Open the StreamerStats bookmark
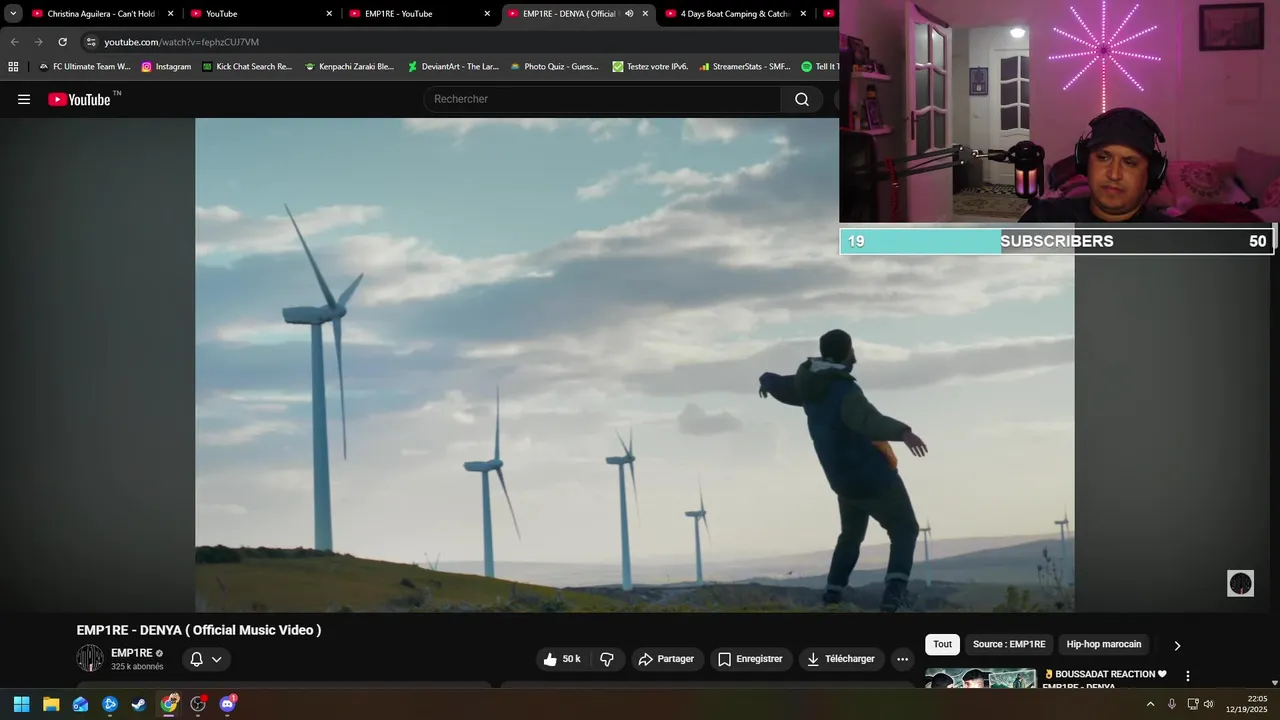The width and height of the screenshot is (1280, 720). click(x=745, y=67)
